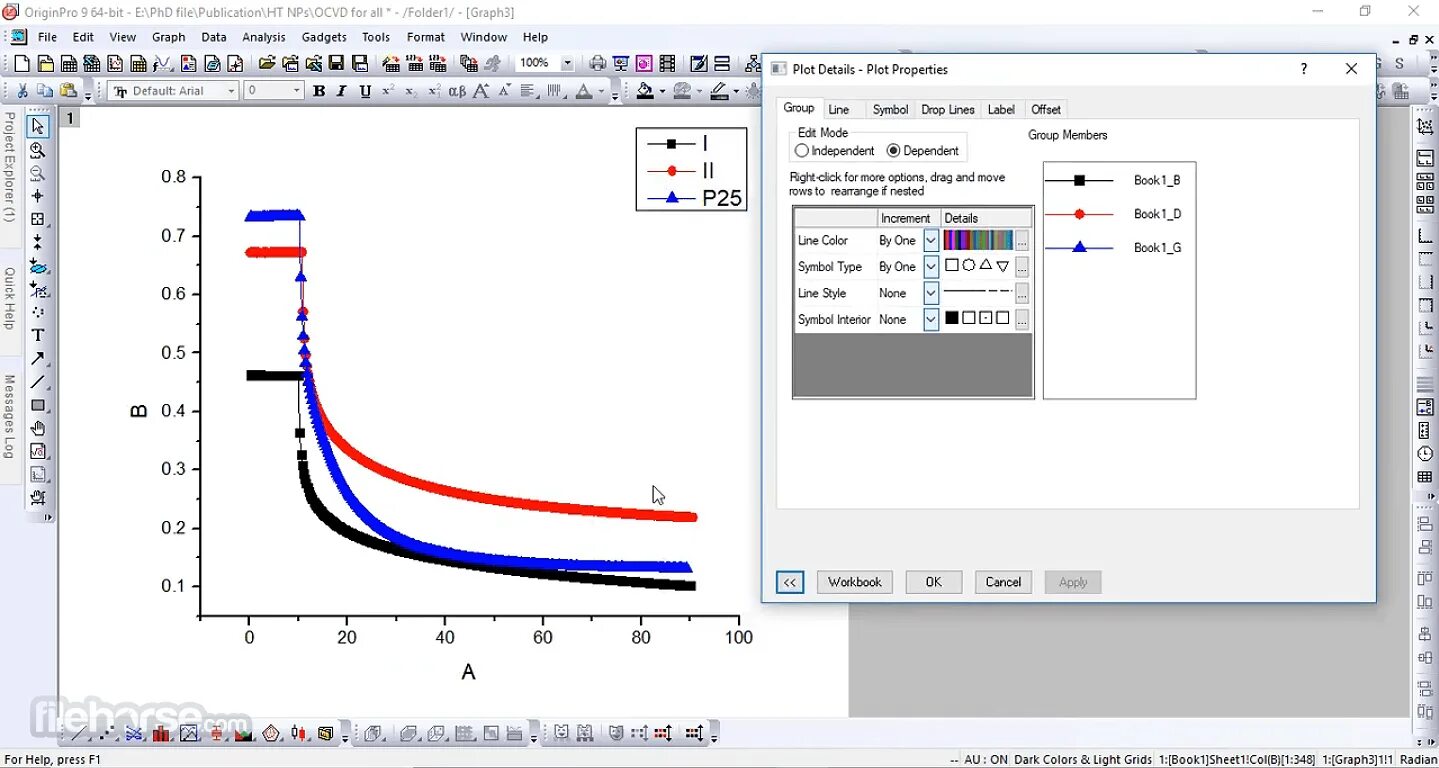Click the Symbol Interior pattern list
Image resolution: width=1439 pixels, height=768 pixels.
tap(978, 320)
